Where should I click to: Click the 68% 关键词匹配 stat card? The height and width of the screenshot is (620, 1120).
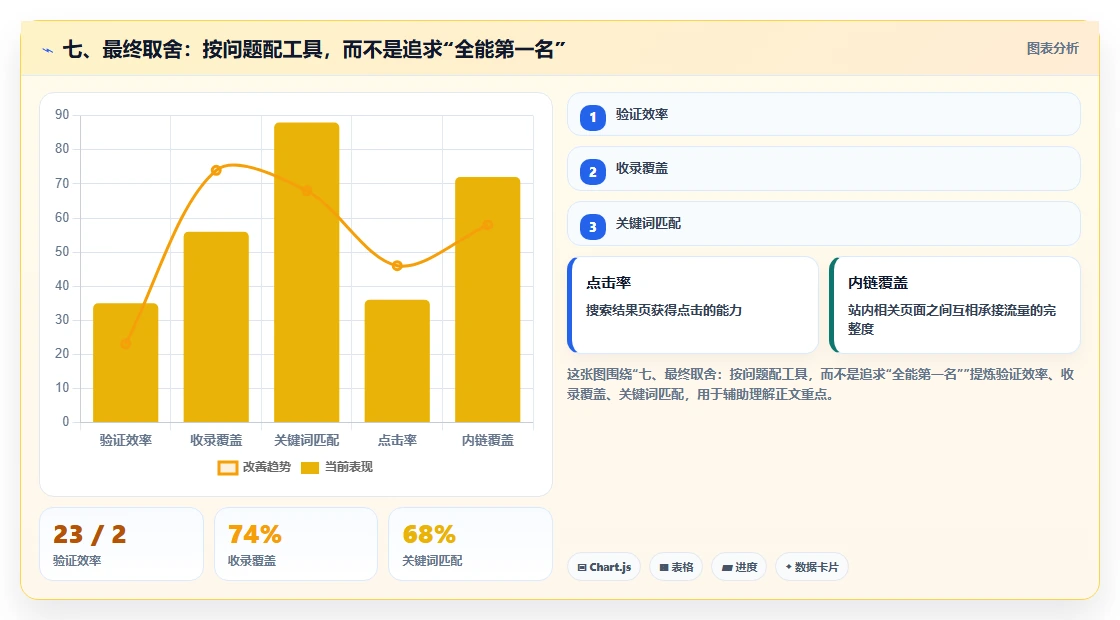pyautogui.click(x=470, y=544)
